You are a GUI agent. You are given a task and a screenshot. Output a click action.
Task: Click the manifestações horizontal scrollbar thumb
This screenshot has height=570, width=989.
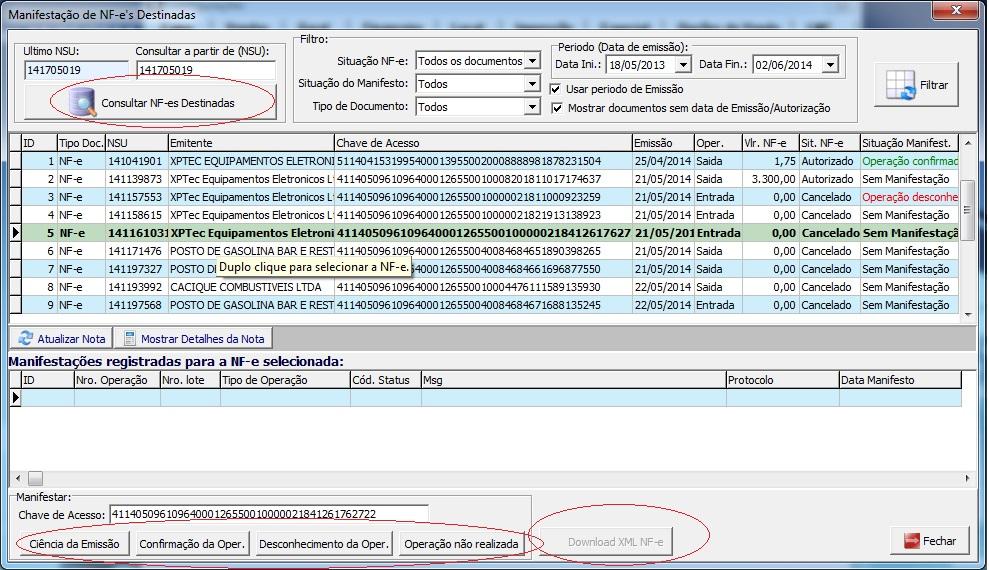pos(36,479)
